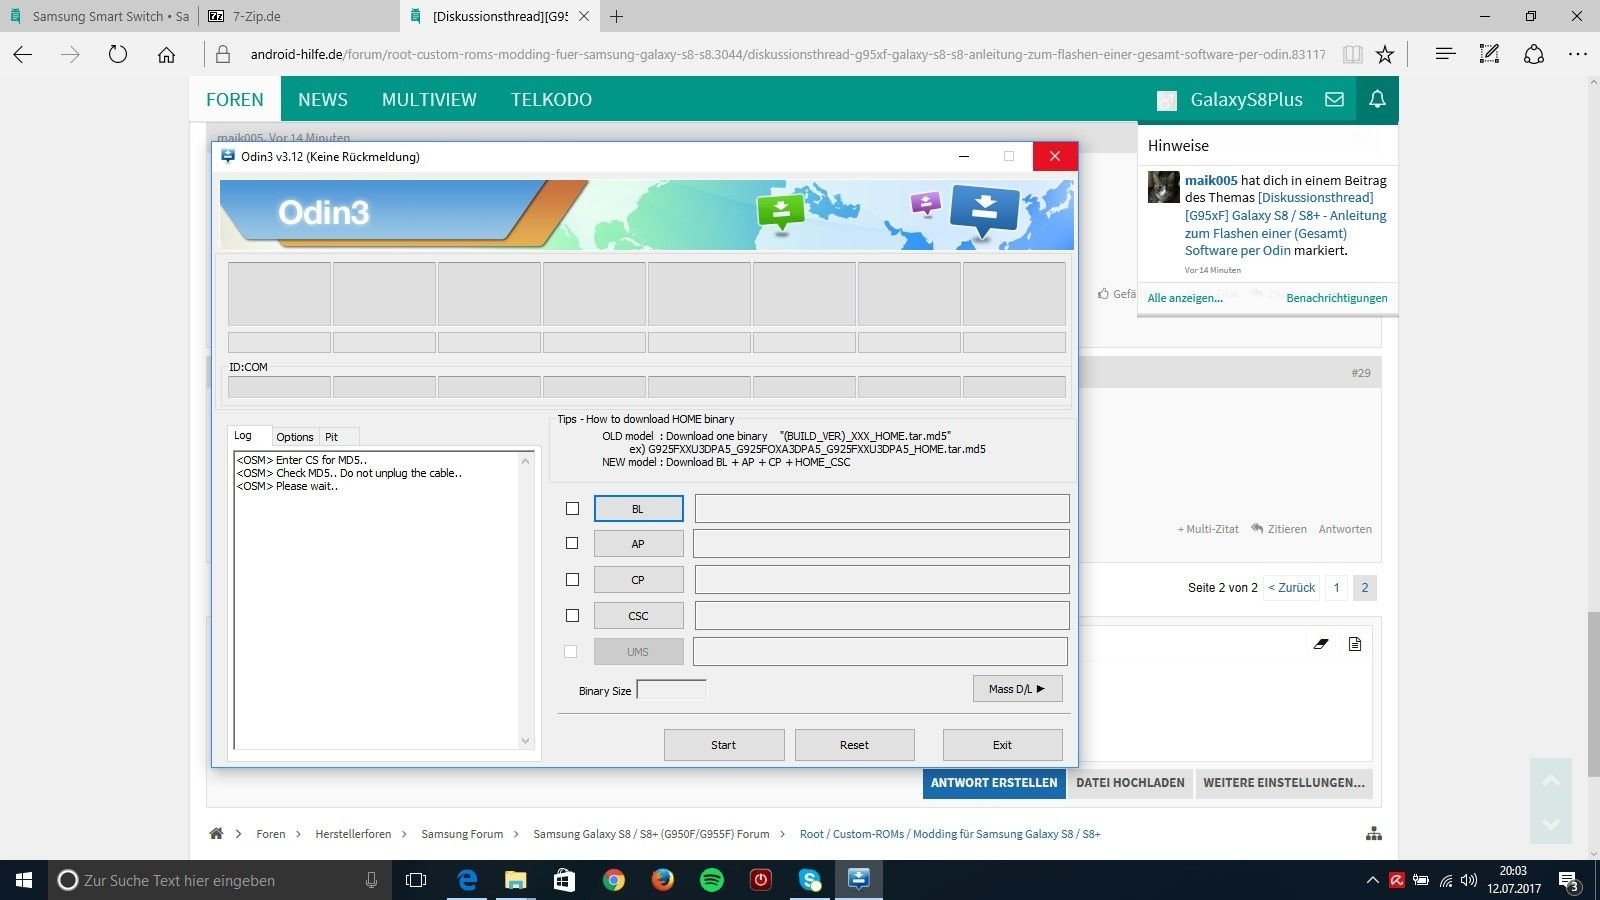Open MULTIVIEW navigation item
Screen dimensions: 1600x900
(429, 99)
